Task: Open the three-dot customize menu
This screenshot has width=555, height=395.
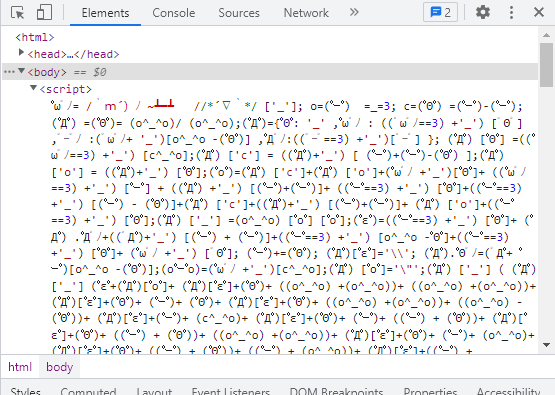Action: coord(511,12)
